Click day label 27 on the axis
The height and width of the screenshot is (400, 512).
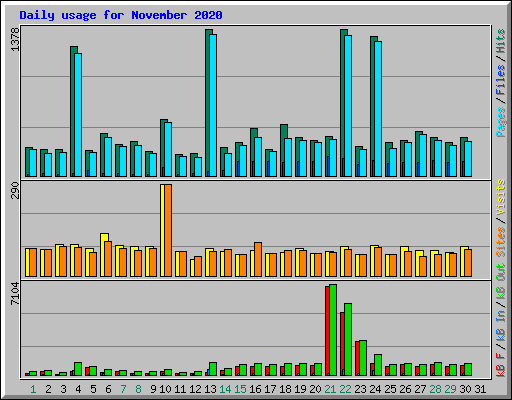[420, 389]
